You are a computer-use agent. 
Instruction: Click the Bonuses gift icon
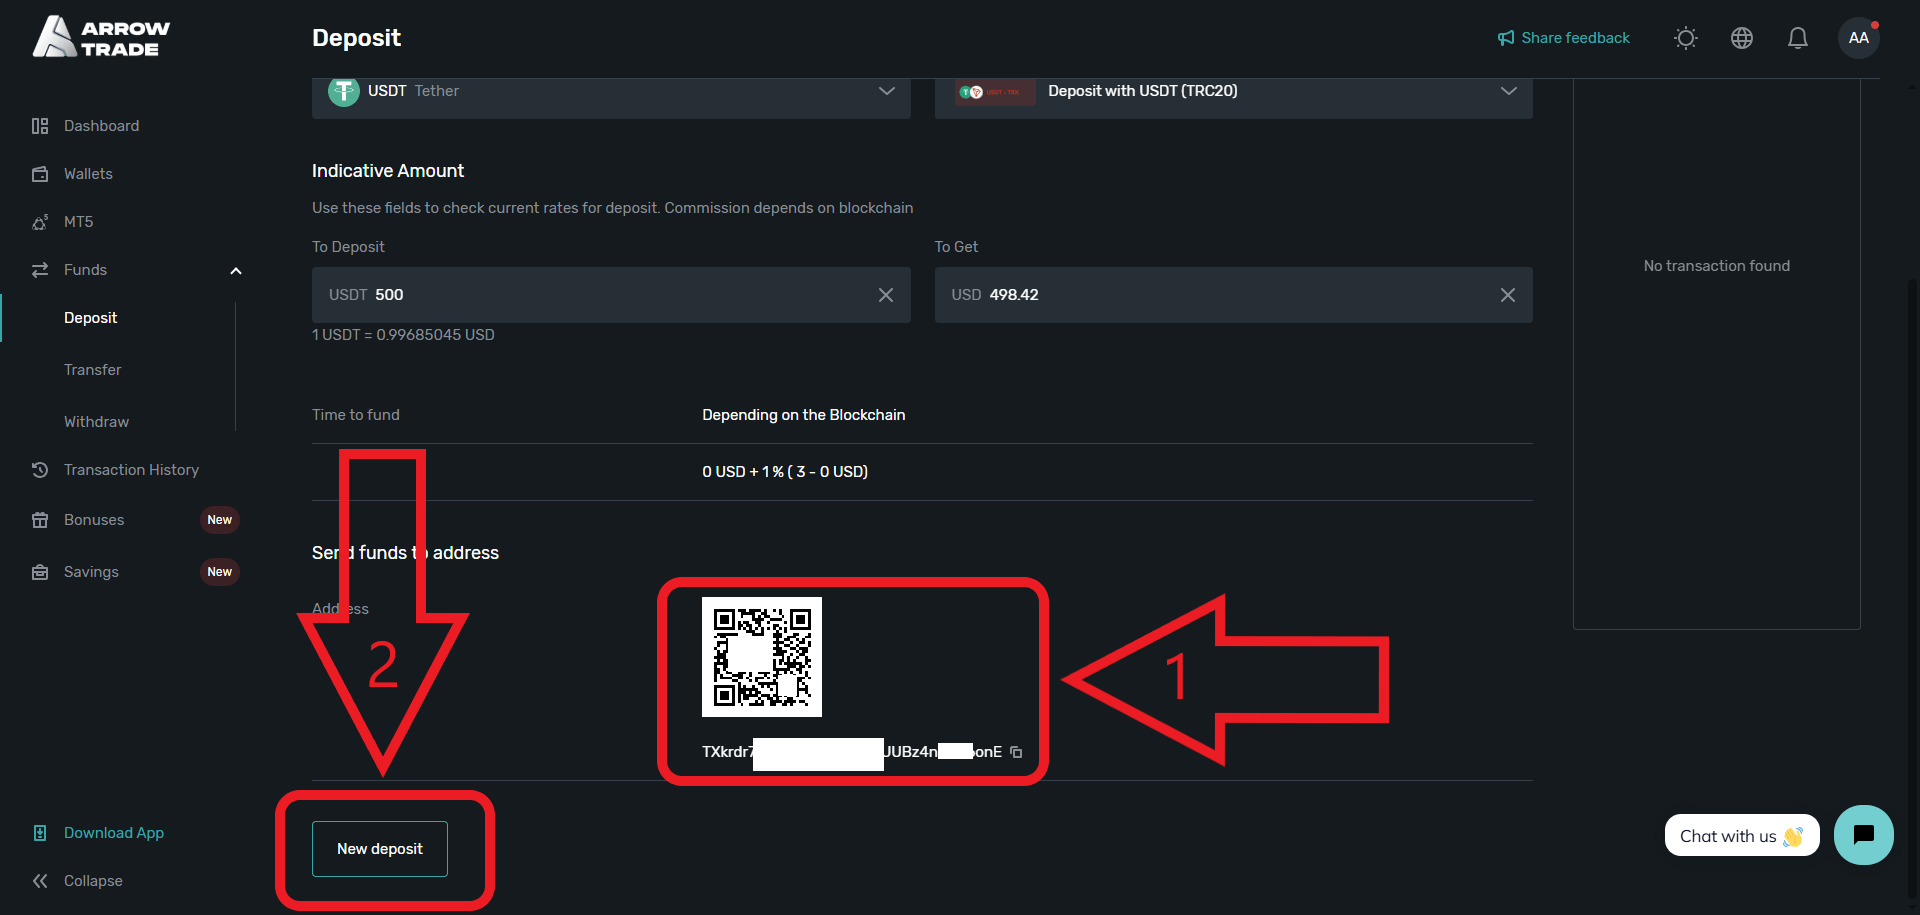tap(40, 520)
